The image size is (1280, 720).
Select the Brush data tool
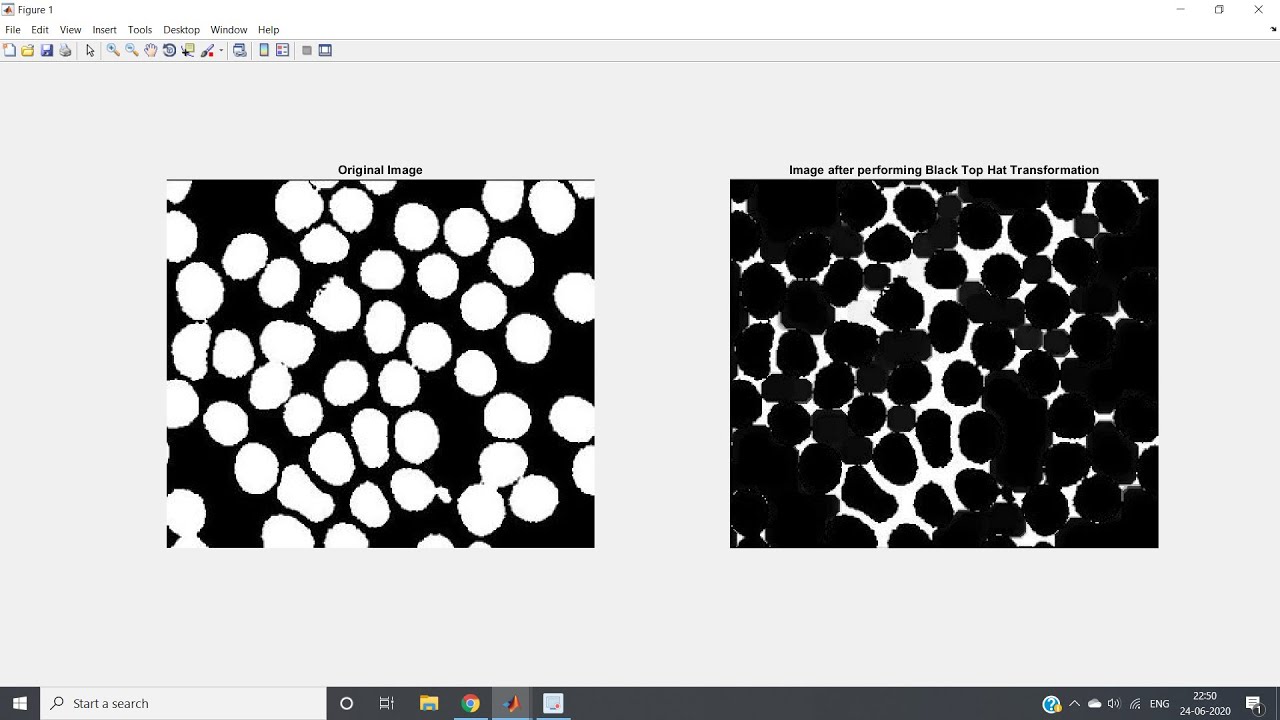pyautogui.click(x=208, y=50)
